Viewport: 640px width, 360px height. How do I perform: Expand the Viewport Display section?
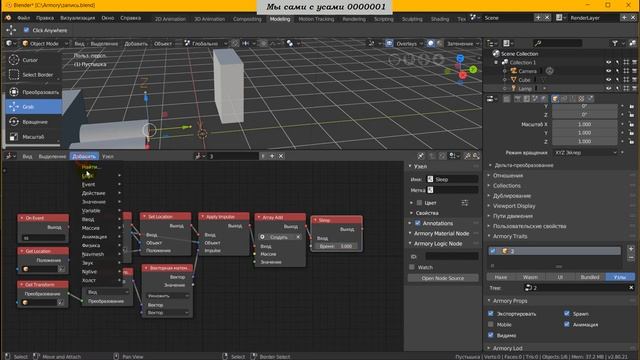click(513, 206)
